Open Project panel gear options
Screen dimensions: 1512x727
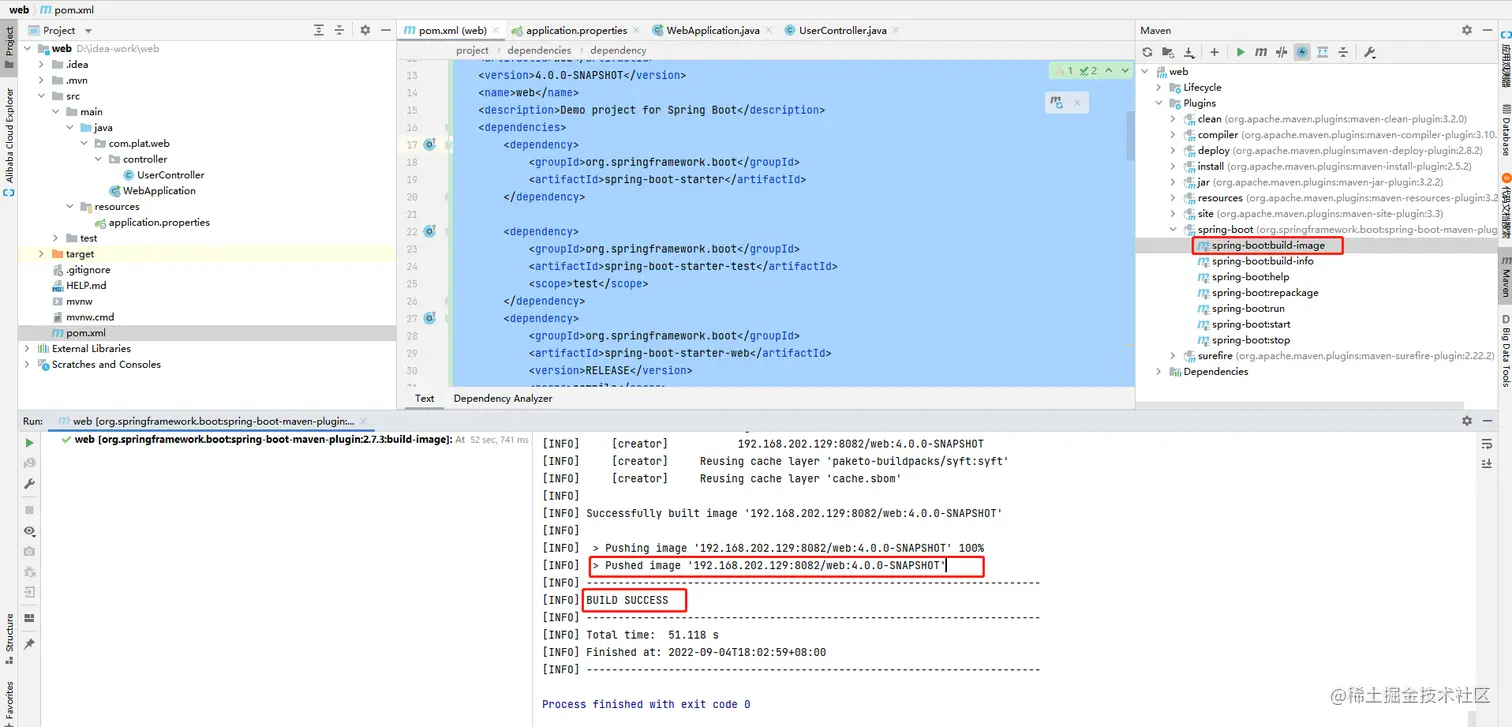coord(365,30)
